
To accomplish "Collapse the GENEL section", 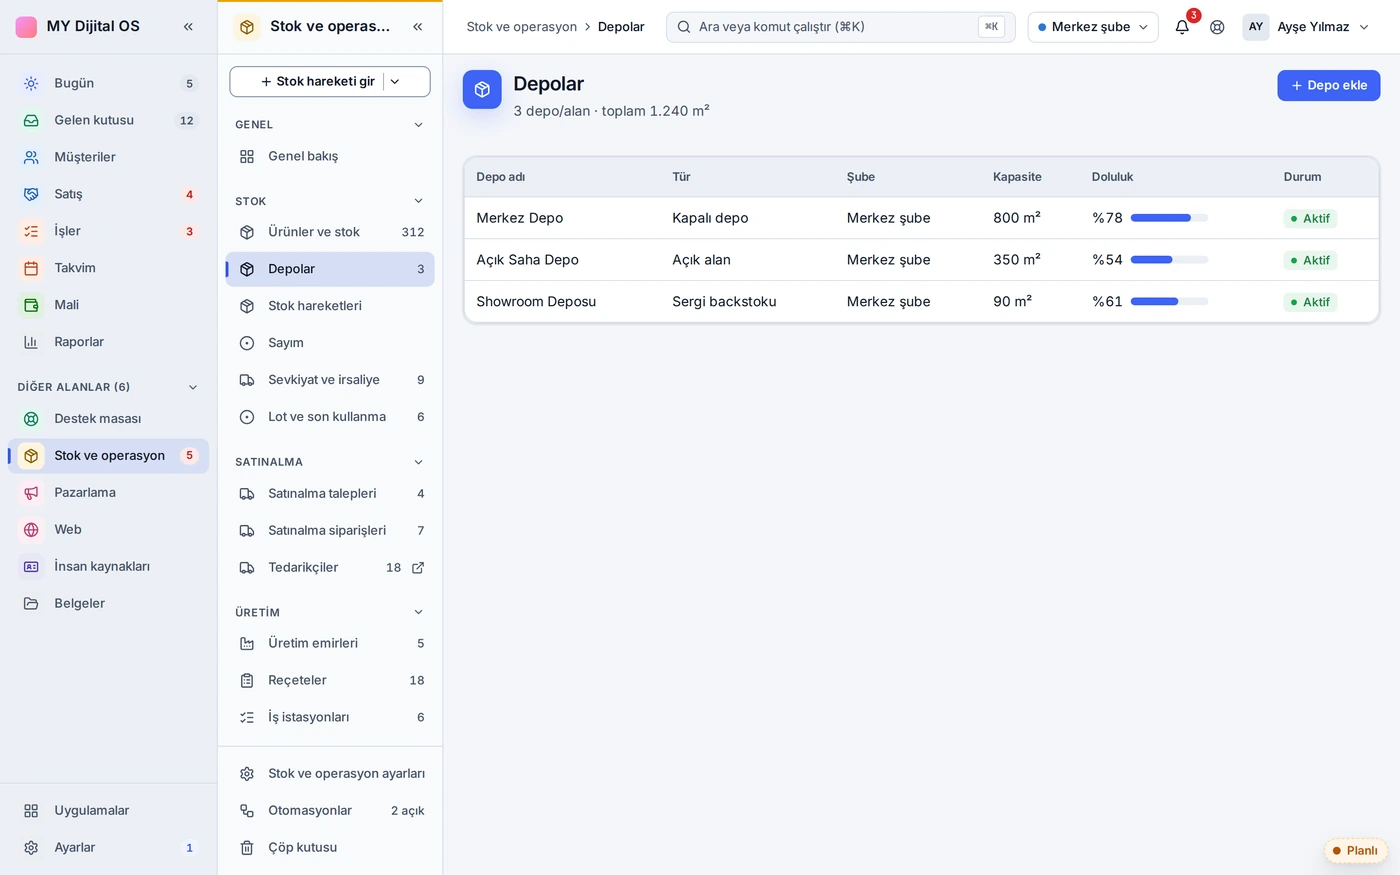I will point(418,125).
